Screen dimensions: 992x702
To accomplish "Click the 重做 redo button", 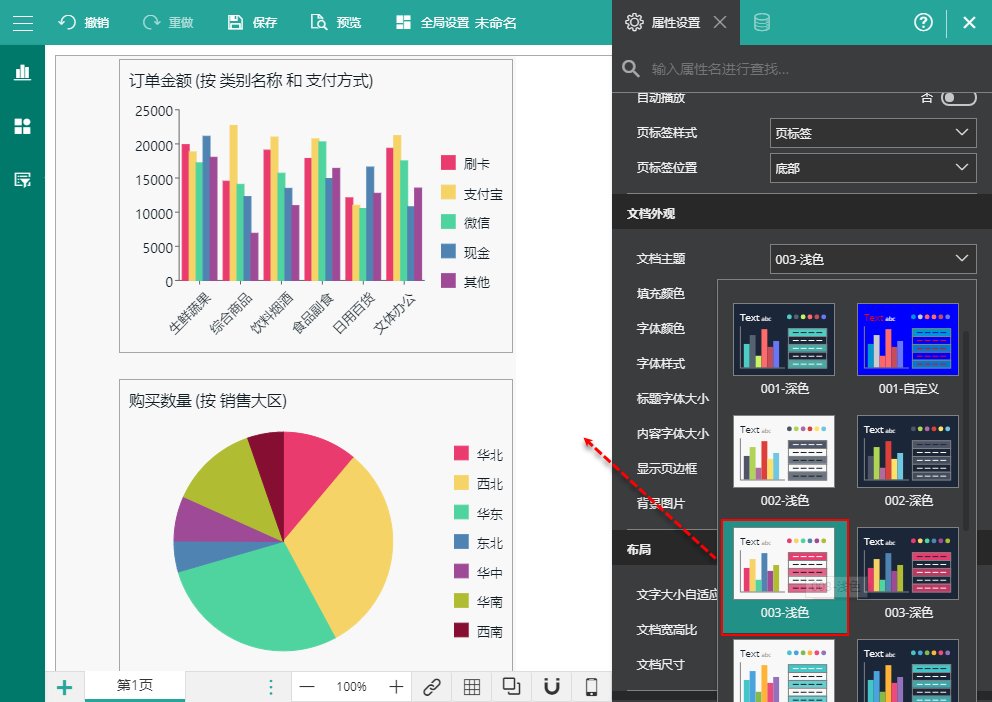I will coord(168,23).
